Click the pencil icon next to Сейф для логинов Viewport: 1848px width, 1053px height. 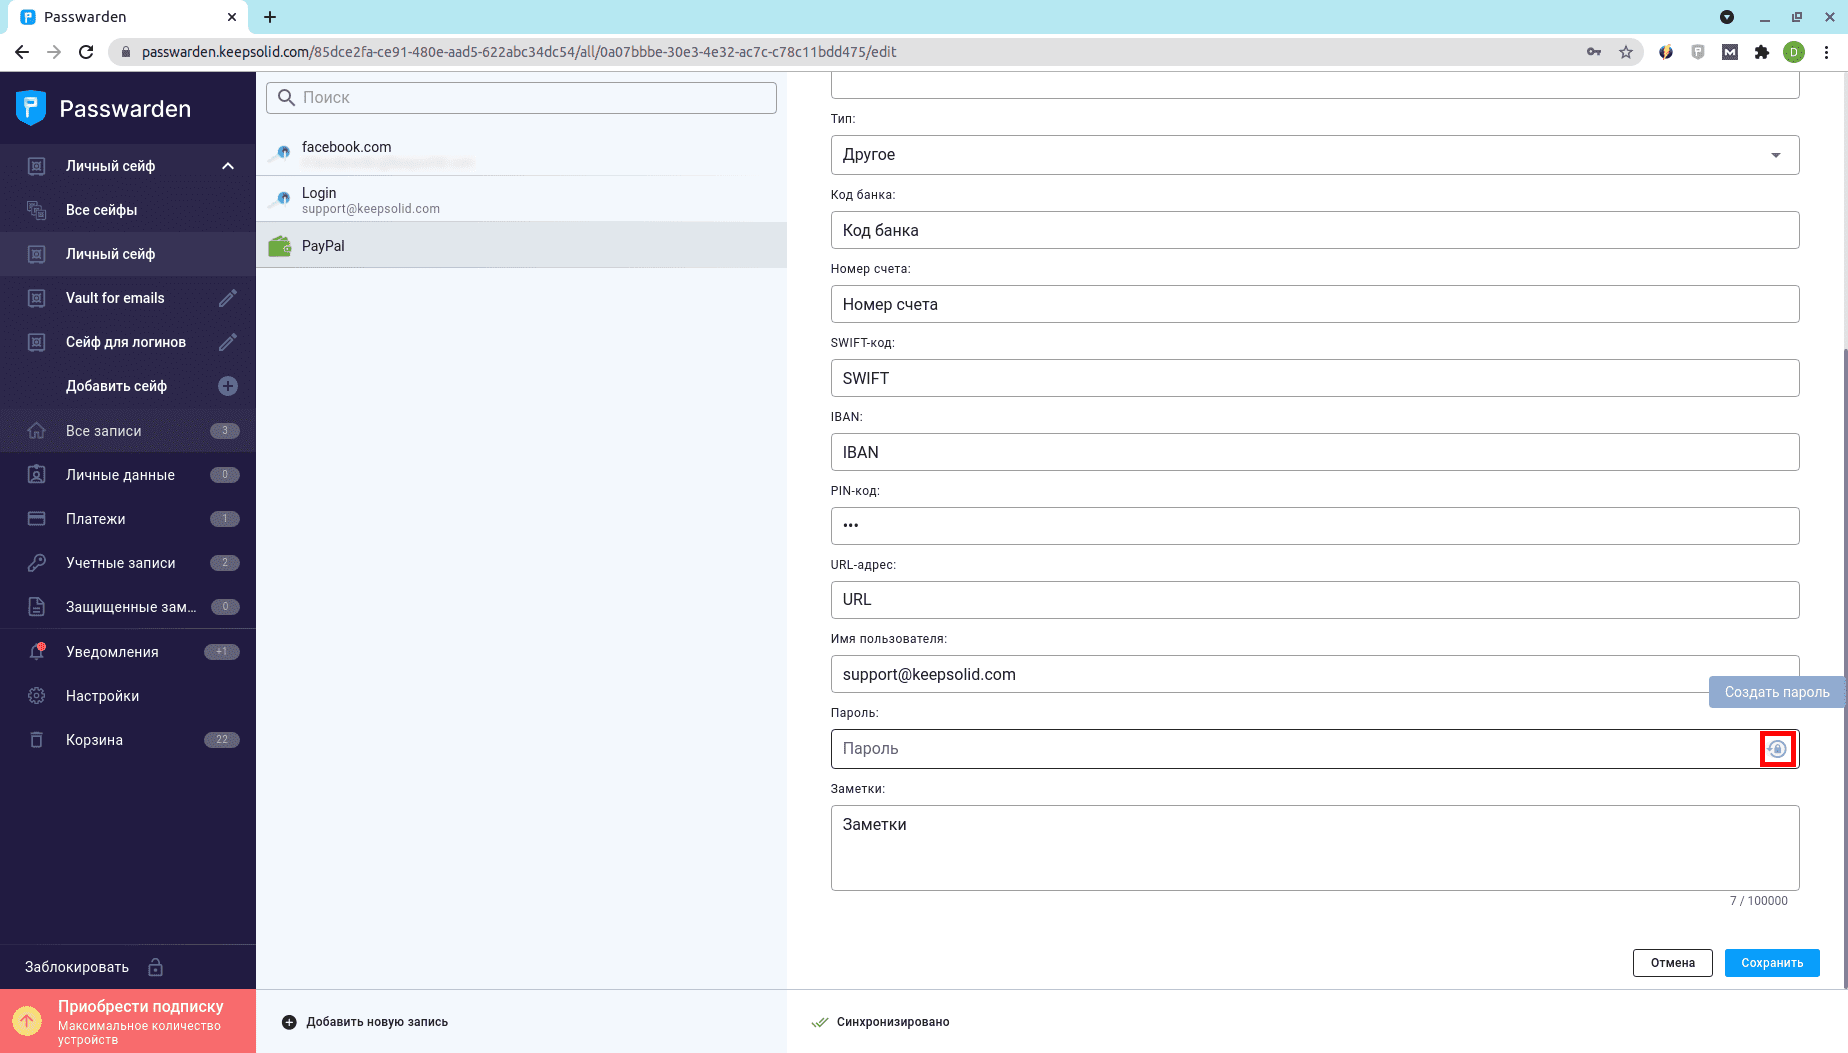pos(228,342)
